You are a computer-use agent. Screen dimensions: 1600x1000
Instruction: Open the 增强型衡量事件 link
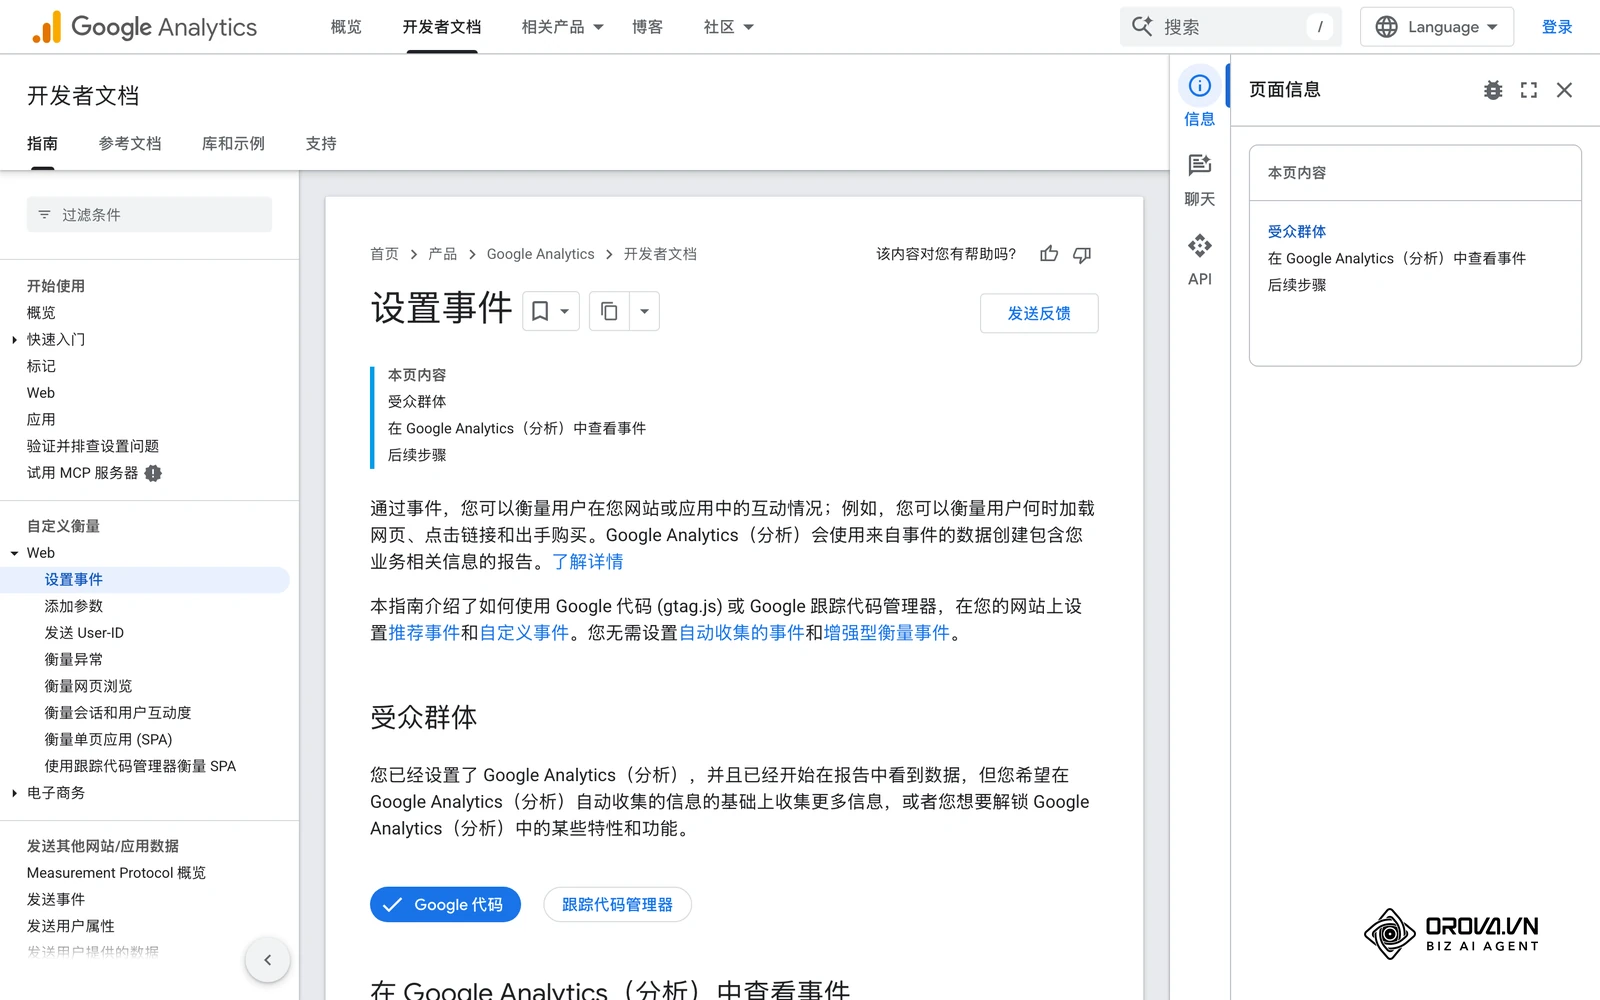coord(886,633)
